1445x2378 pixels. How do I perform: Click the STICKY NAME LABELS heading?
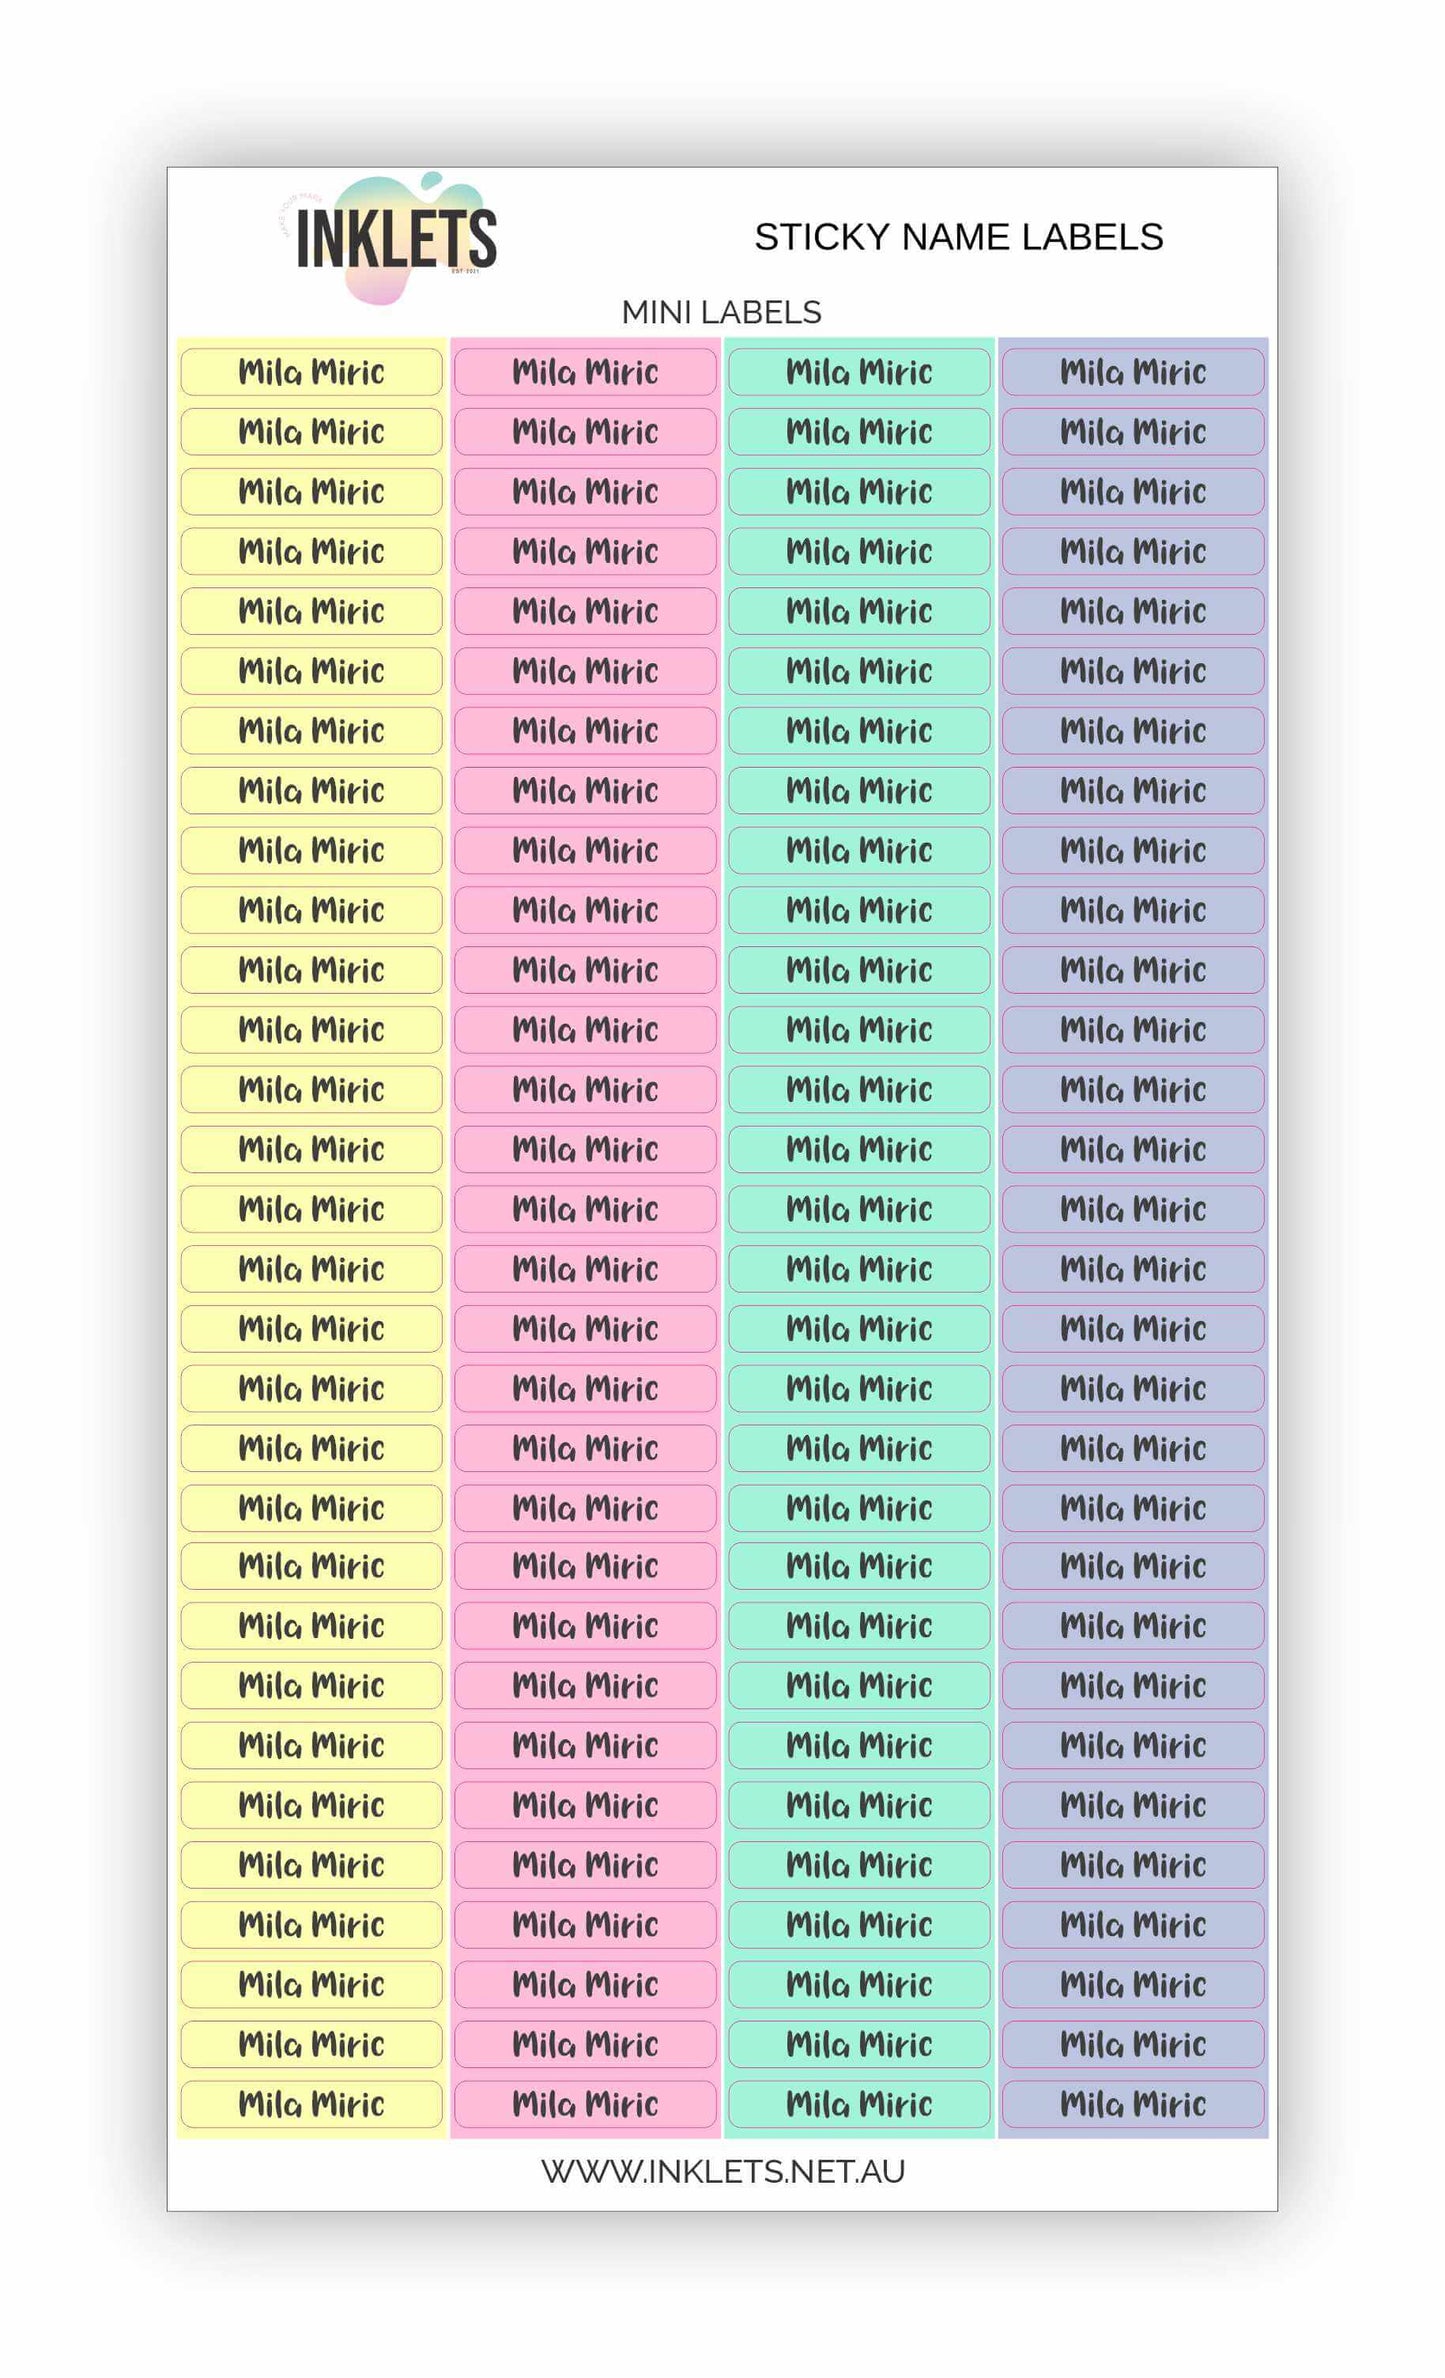click(958, 237)
